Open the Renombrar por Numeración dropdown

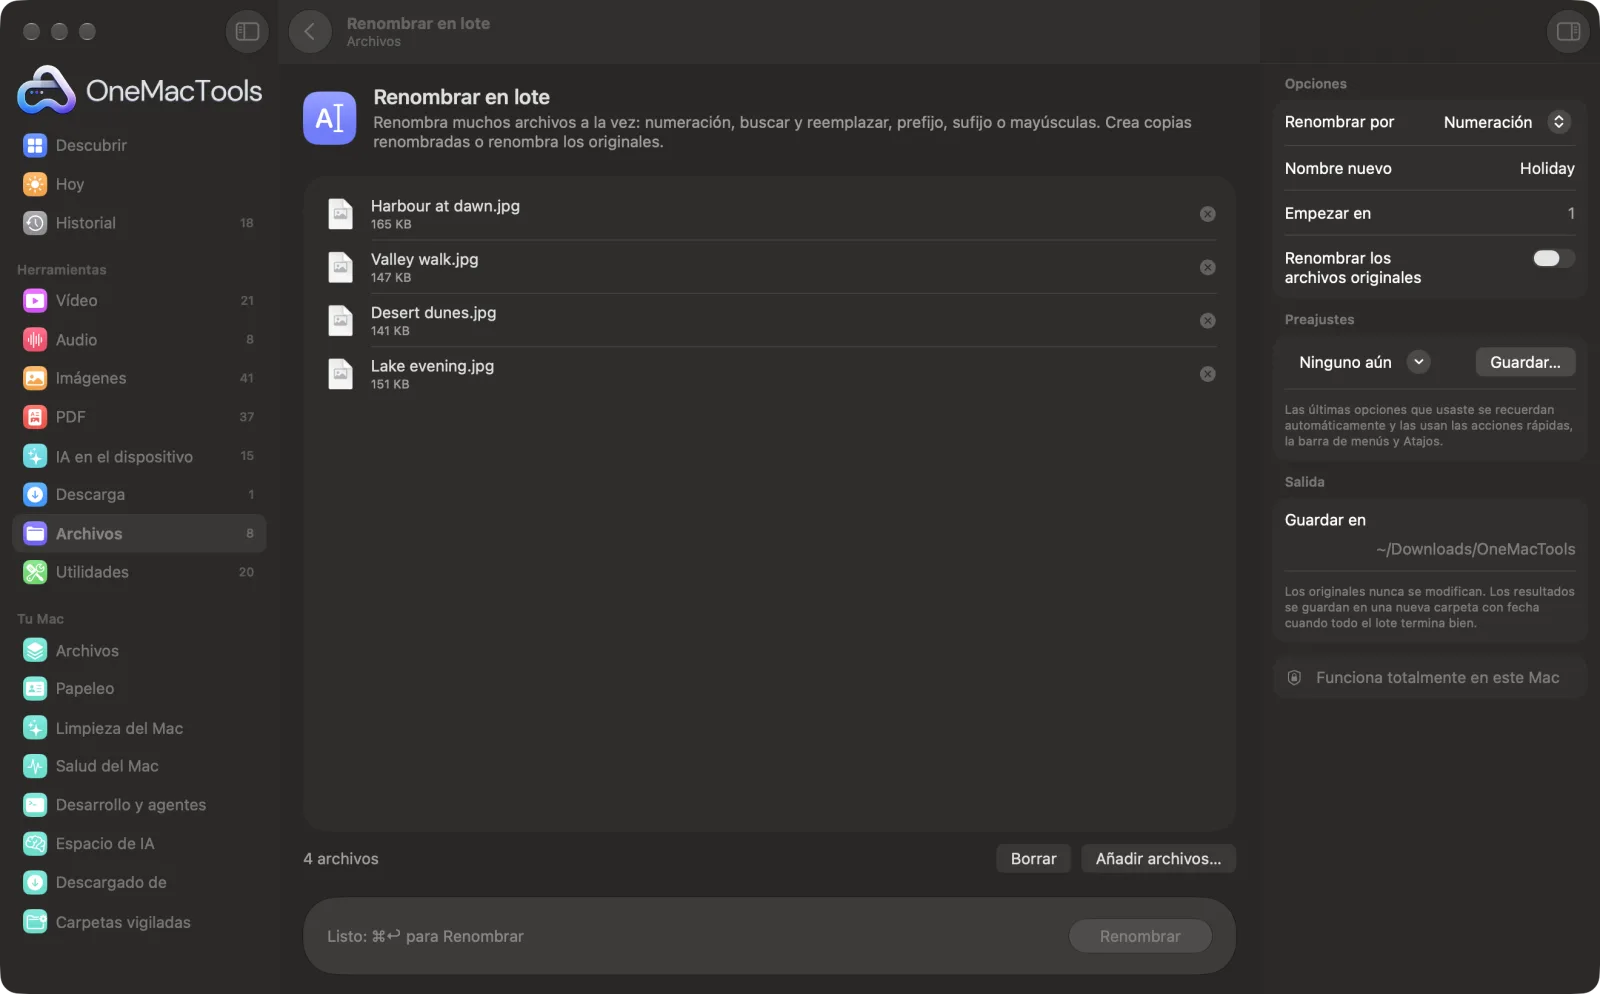(1507, 122)
